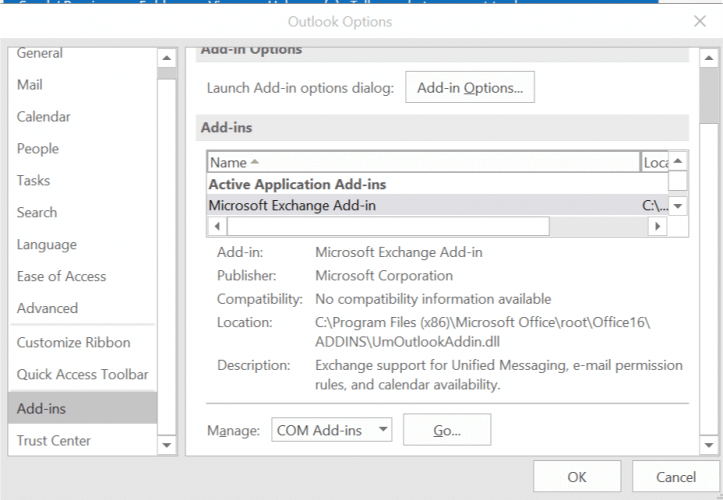Click the main pane vertical scrollbar thumb
Viewport: 723px width, 500px height.
[x=708, y=95]
